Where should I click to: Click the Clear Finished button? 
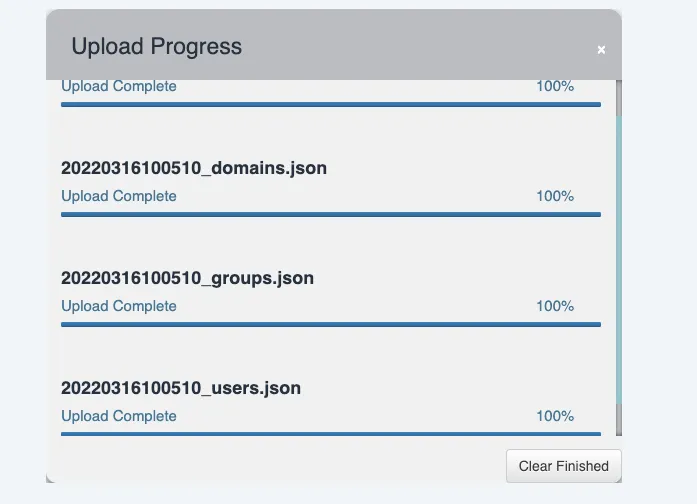(x=563, y=466)
